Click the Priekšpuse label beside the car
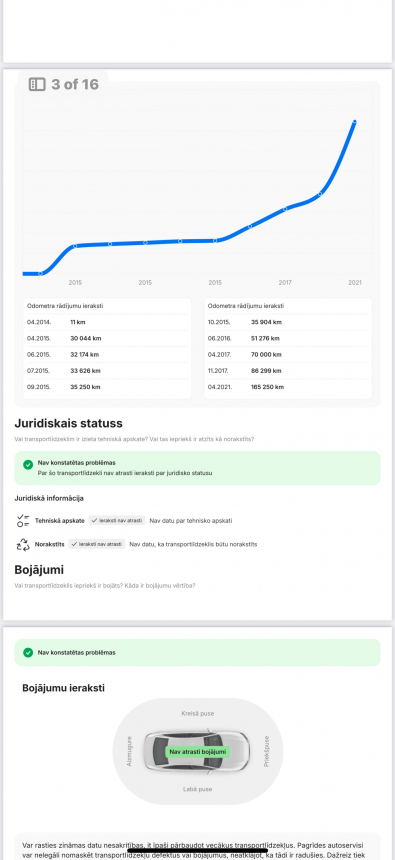395x860 pixels. pyautogui.click(x=267, y=751)
